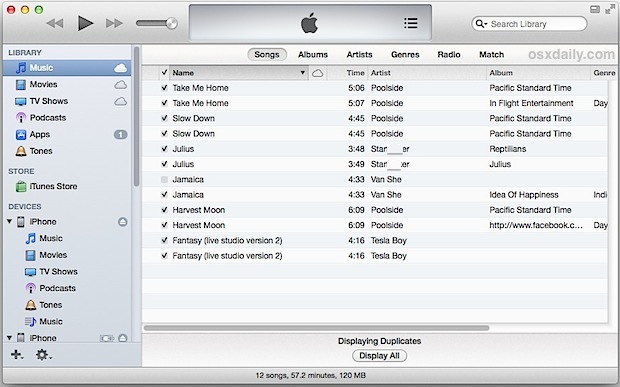This screenshot has width=620, height=387.
Task: Open Podcasts under the iPhone device
Action: [57, 288]
